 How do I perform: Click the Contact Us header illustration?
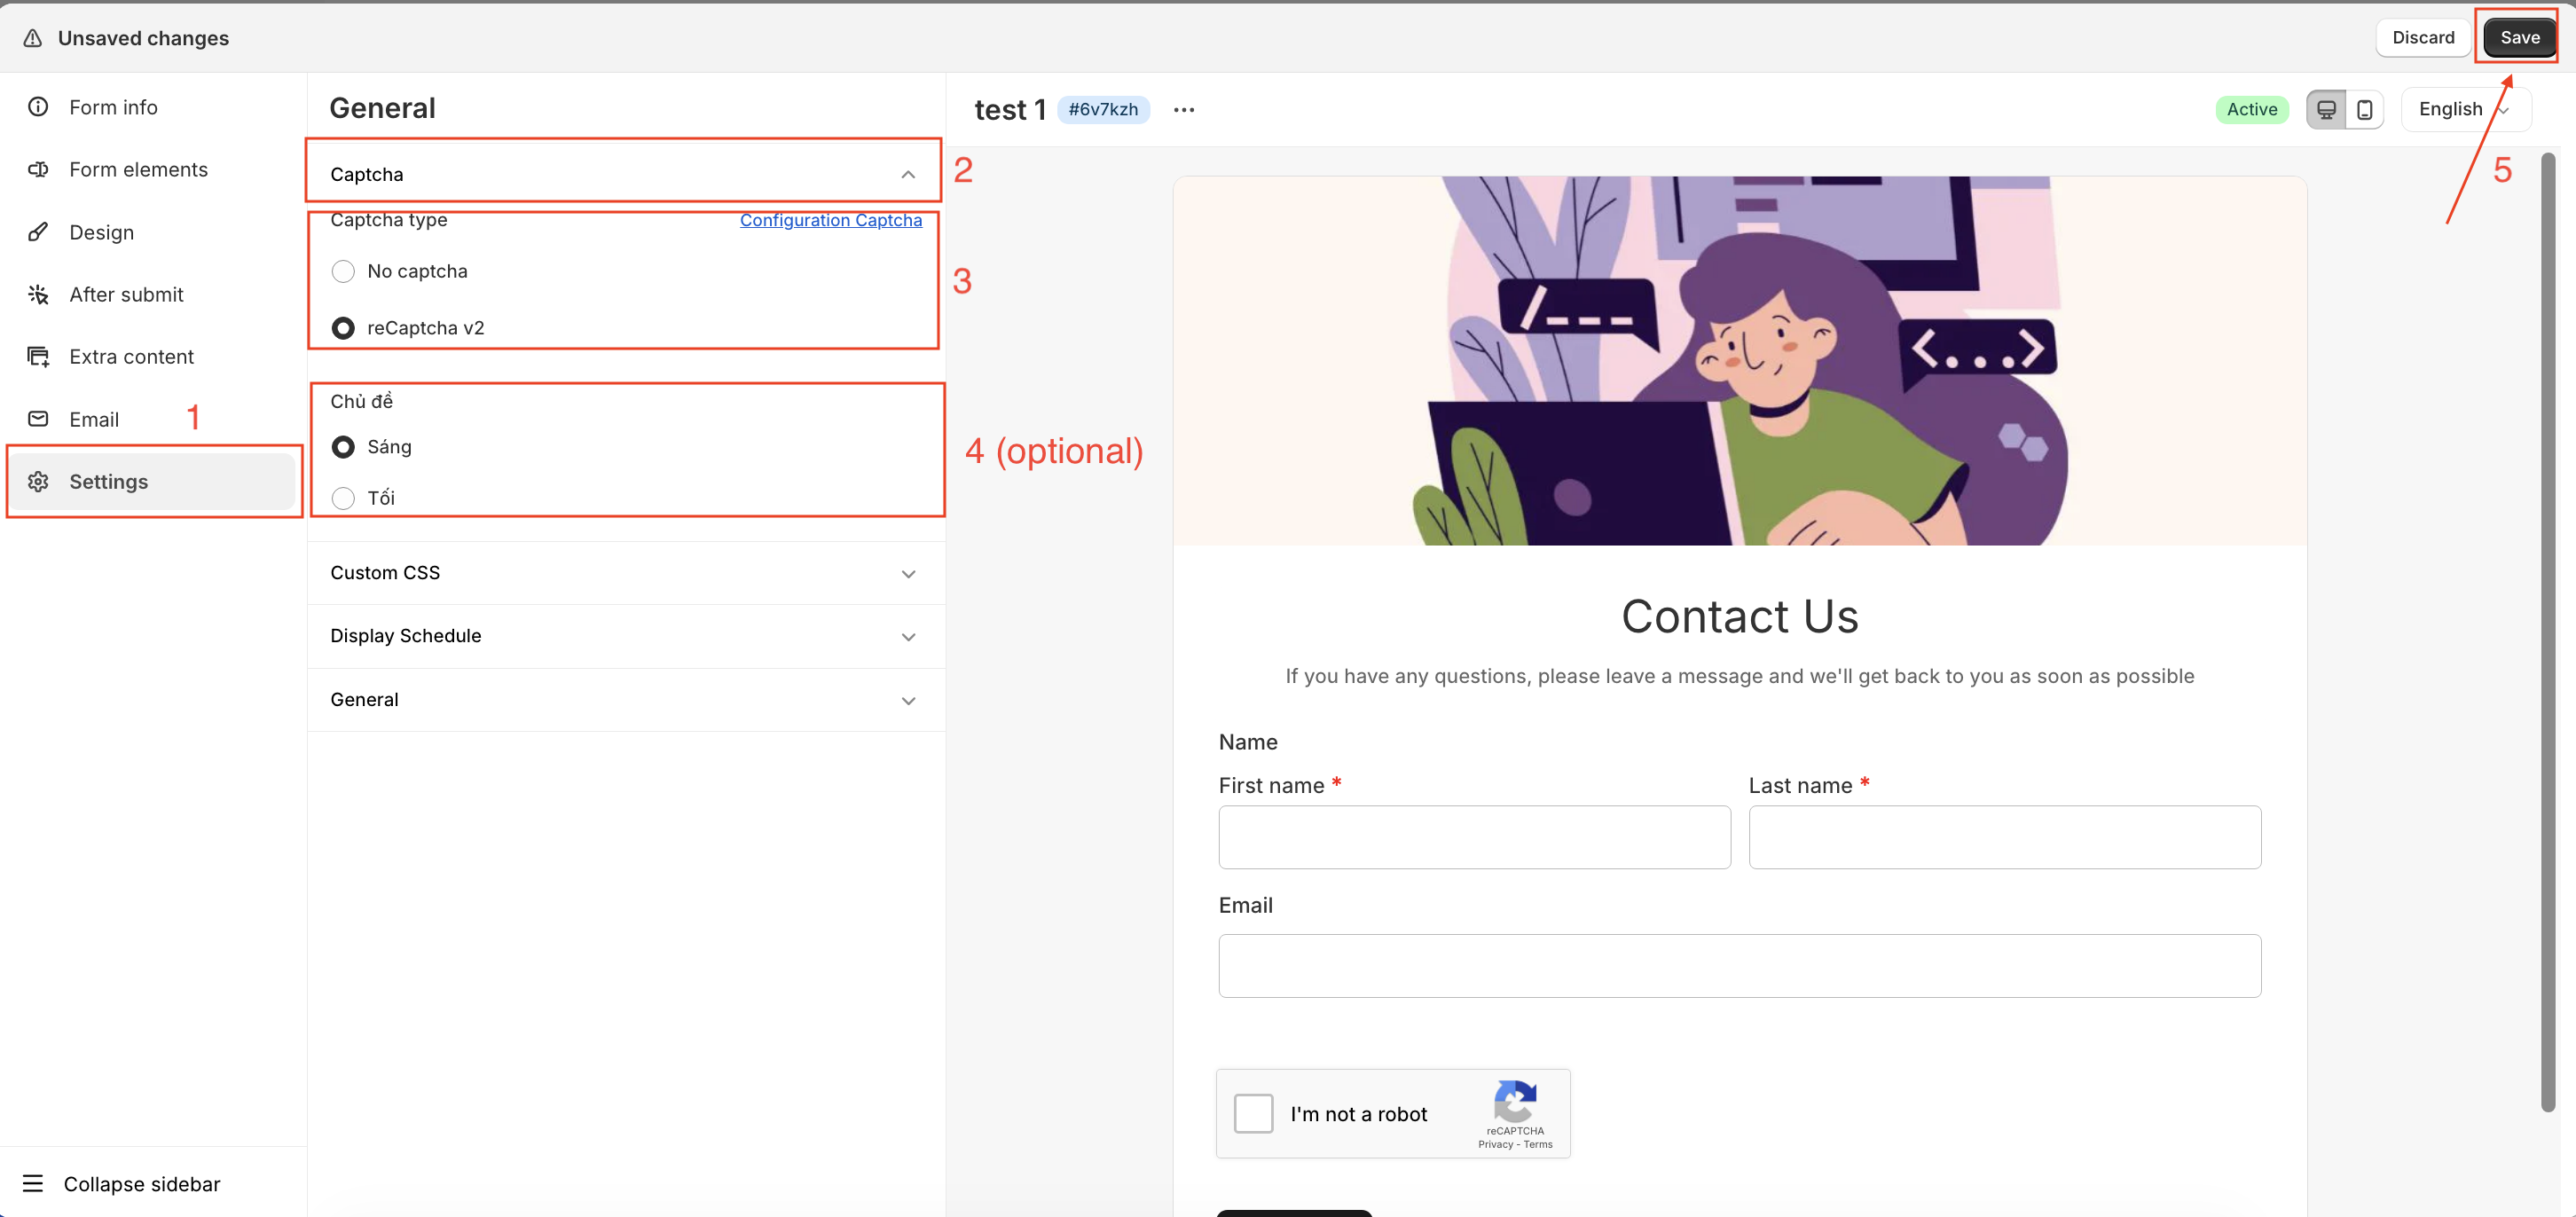[x=1739, y=361]
